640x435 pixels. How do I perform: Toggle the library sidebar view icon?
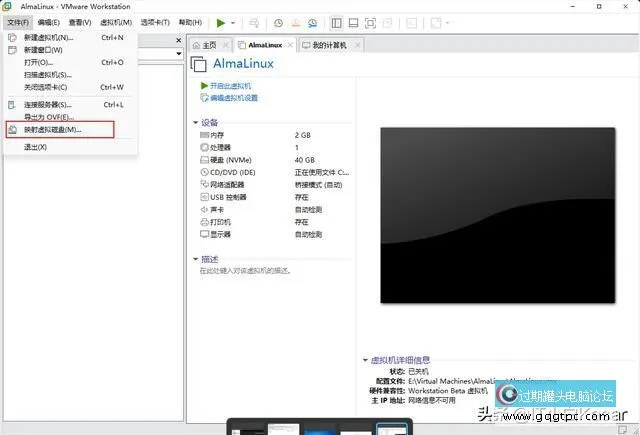(337, 23)
